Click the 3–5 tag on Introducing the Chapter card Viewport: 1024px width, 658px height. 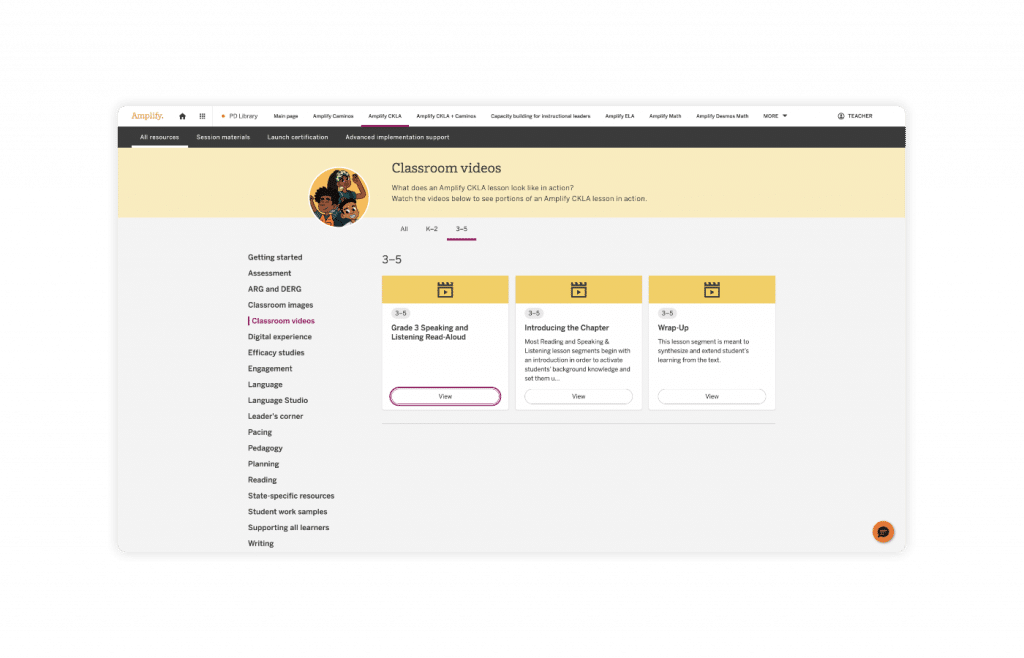(x=534, y=313)
